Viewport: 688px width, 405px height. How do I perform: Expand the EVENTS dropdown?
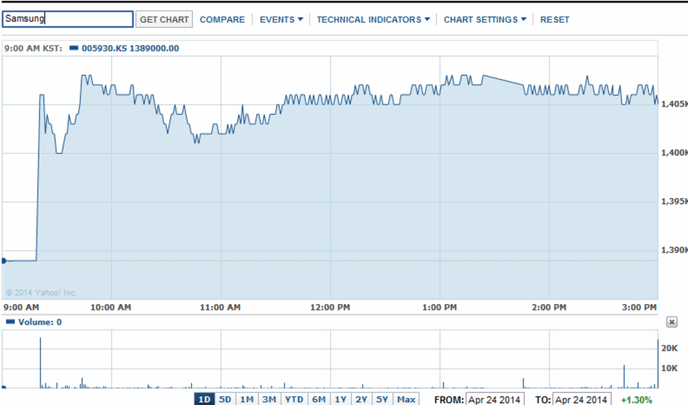tap(281, 20)
